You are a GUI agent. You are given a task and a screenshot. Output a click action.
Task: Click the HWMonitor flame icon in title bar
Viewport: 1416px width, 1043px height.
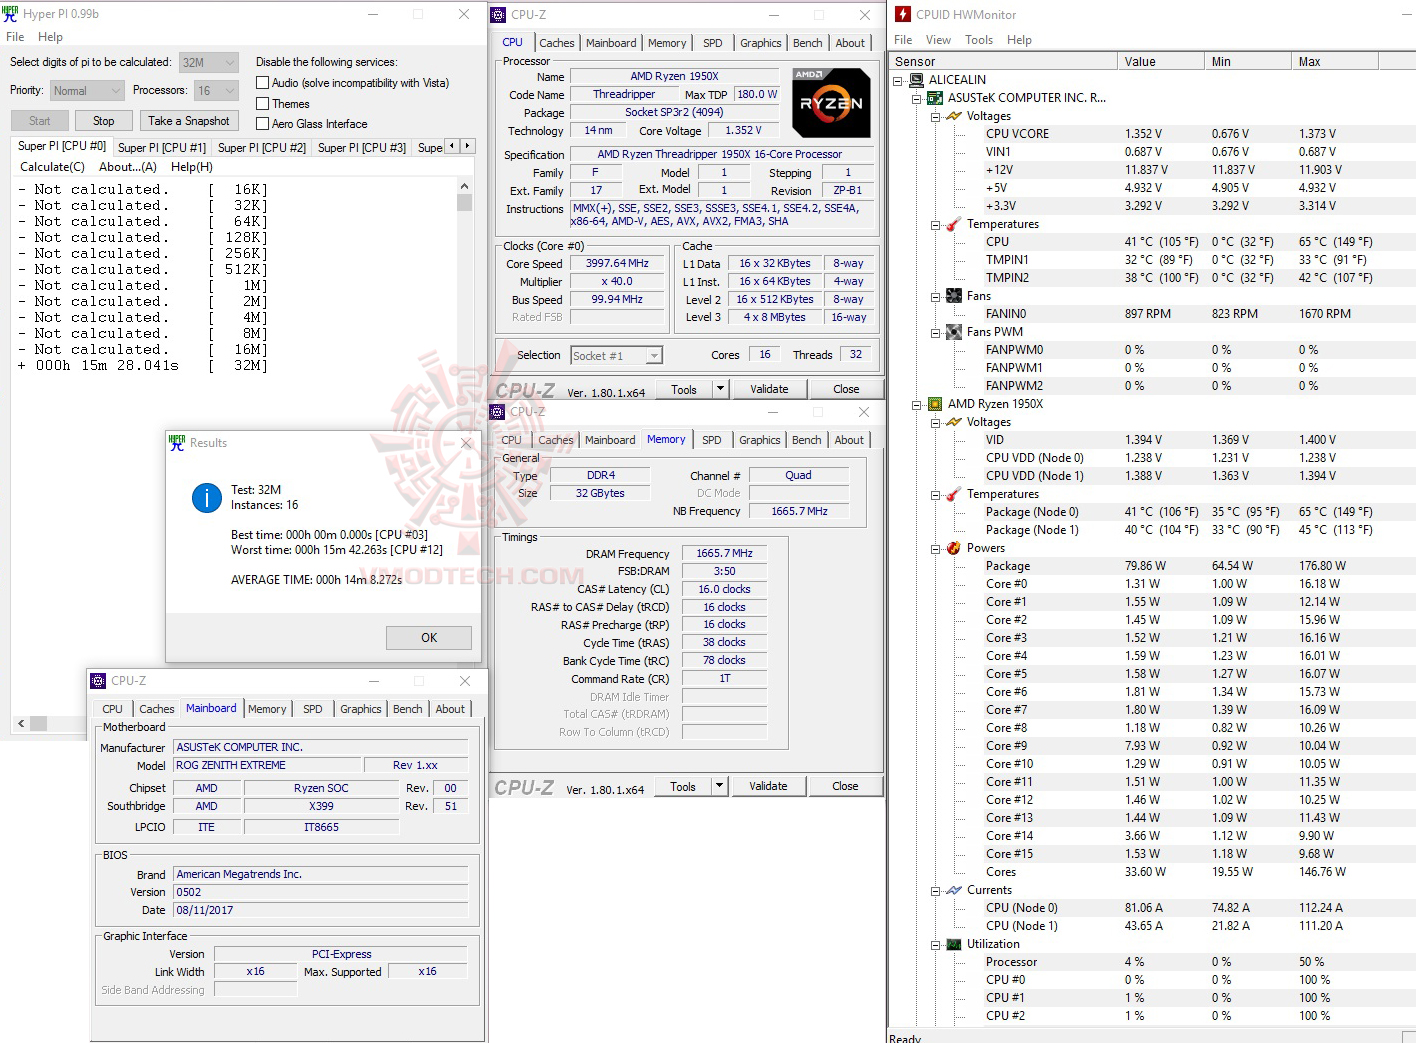point(902,14)
